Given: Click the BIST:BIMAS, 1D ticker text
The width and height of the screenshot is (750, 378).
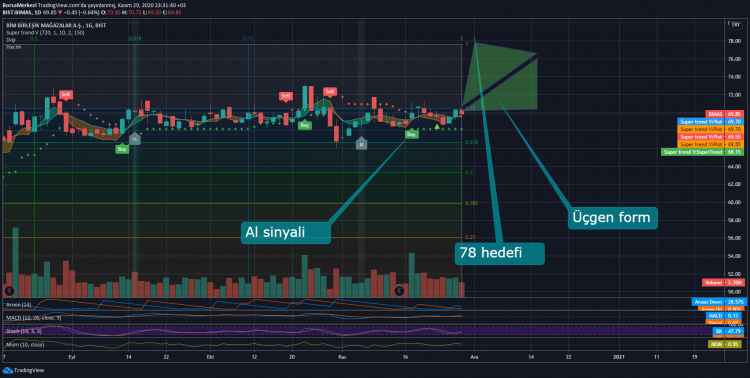Looking at the screenshot, I should point(22,11).
